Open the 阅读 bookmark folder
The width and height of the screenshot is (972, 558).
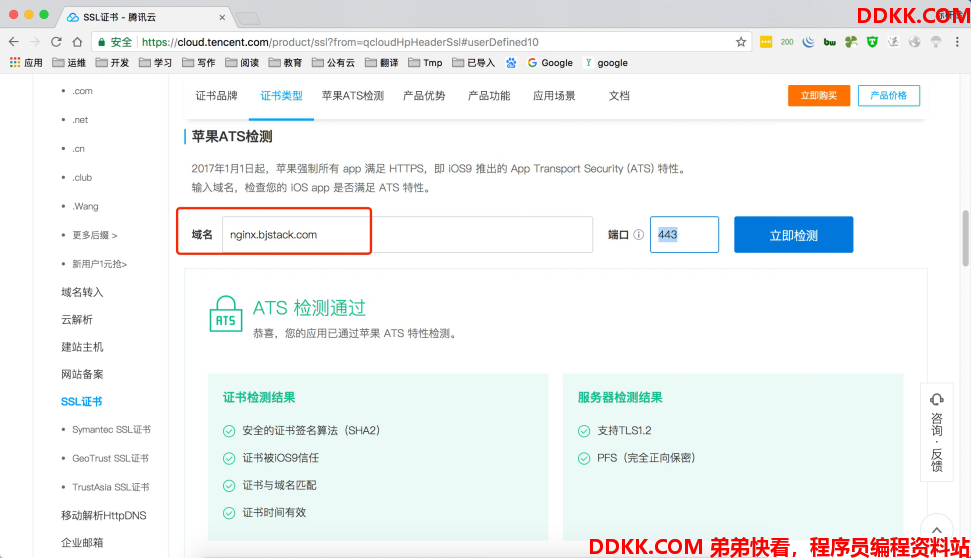(x=242, y=63)
